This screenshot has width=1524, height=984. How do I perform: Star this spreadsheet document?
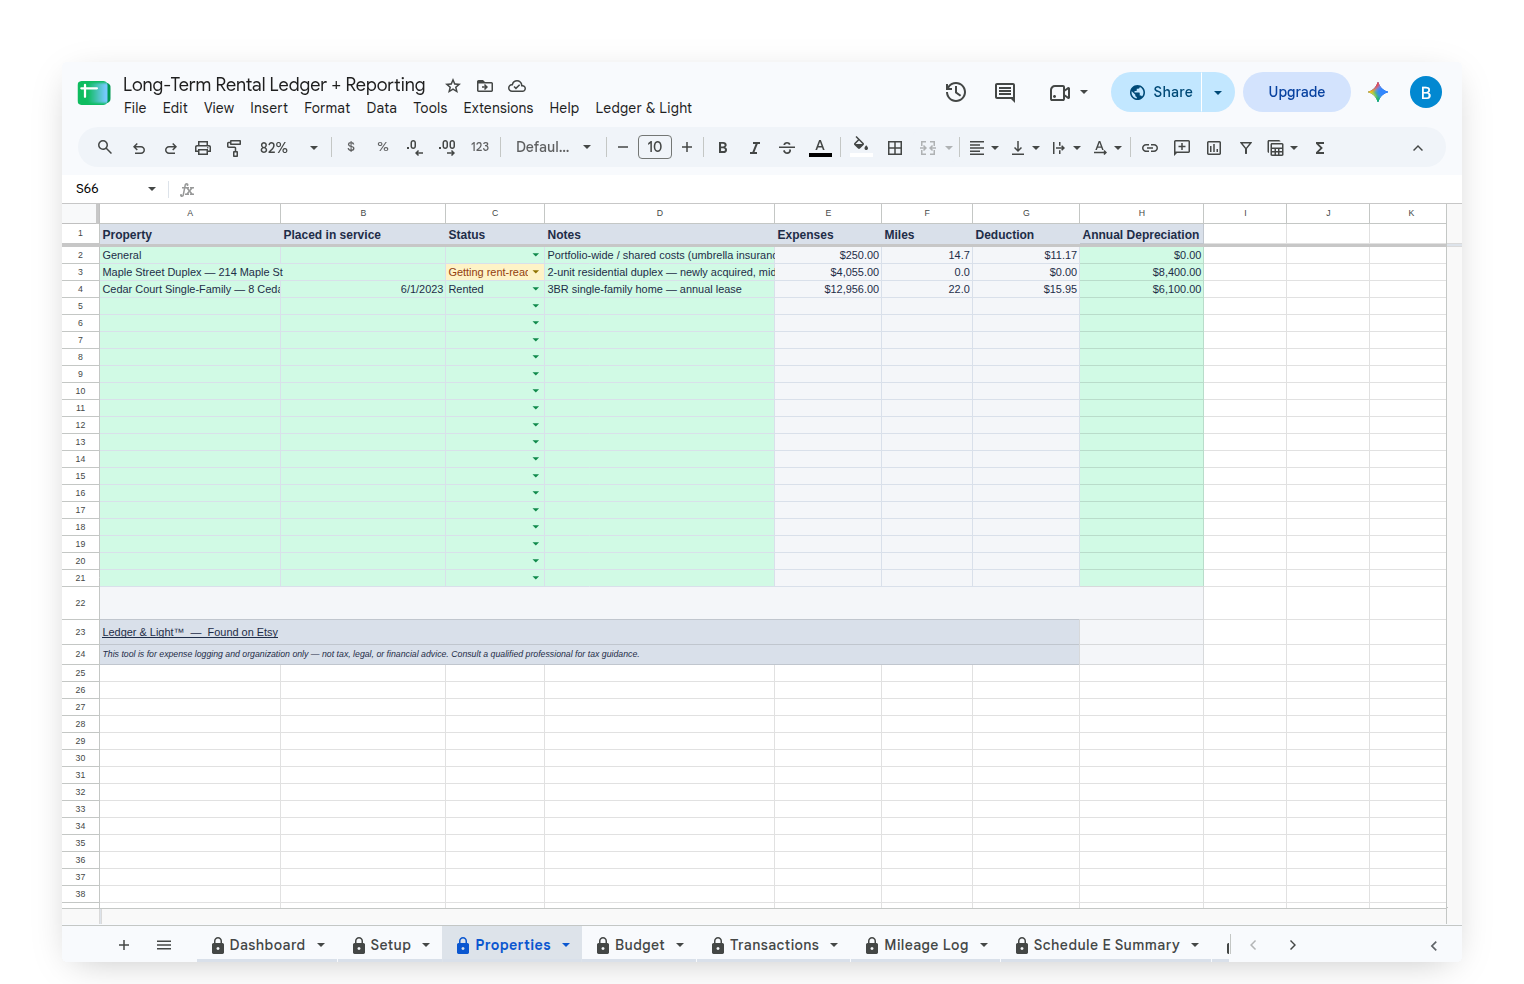tap(453, 86)
